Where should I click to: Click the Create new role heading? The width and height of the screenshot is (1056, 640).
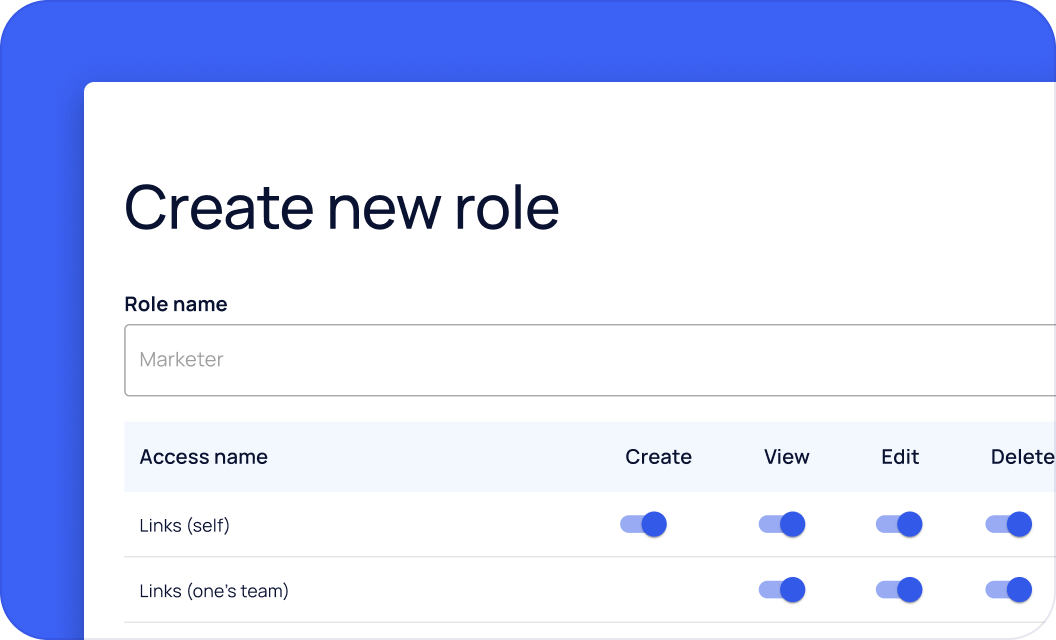pyautogui.click(x=341, y=207)
